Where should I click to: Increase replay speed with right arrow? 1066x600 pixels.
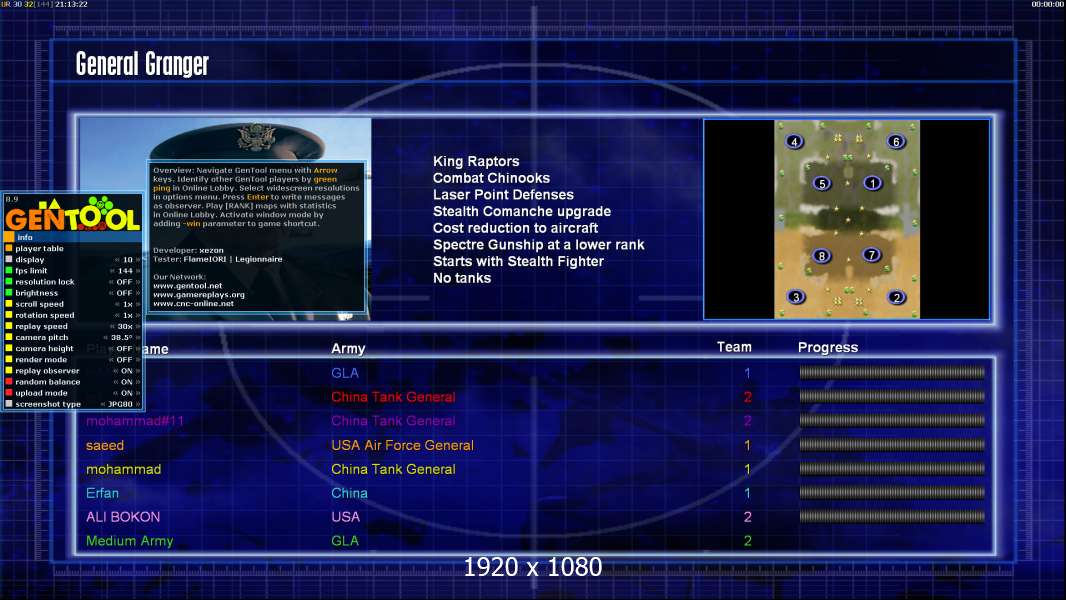pos(138,326)
